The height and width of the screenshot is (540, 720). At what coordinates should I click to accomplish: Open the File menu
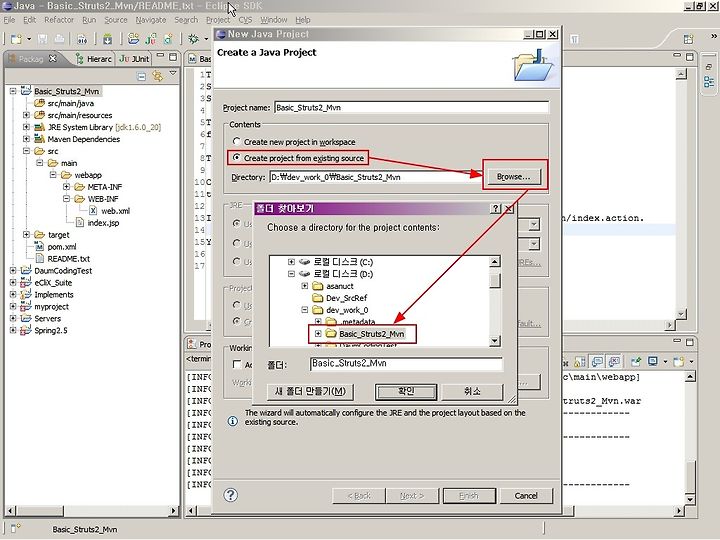(9, 20)
